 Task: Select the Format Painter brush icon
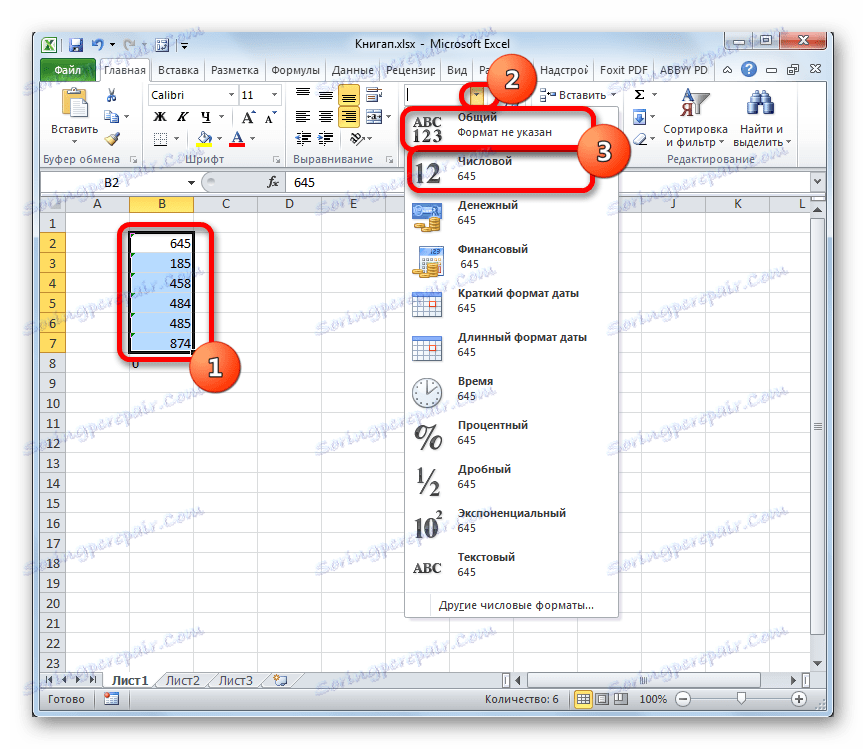(x=112, y=138)
